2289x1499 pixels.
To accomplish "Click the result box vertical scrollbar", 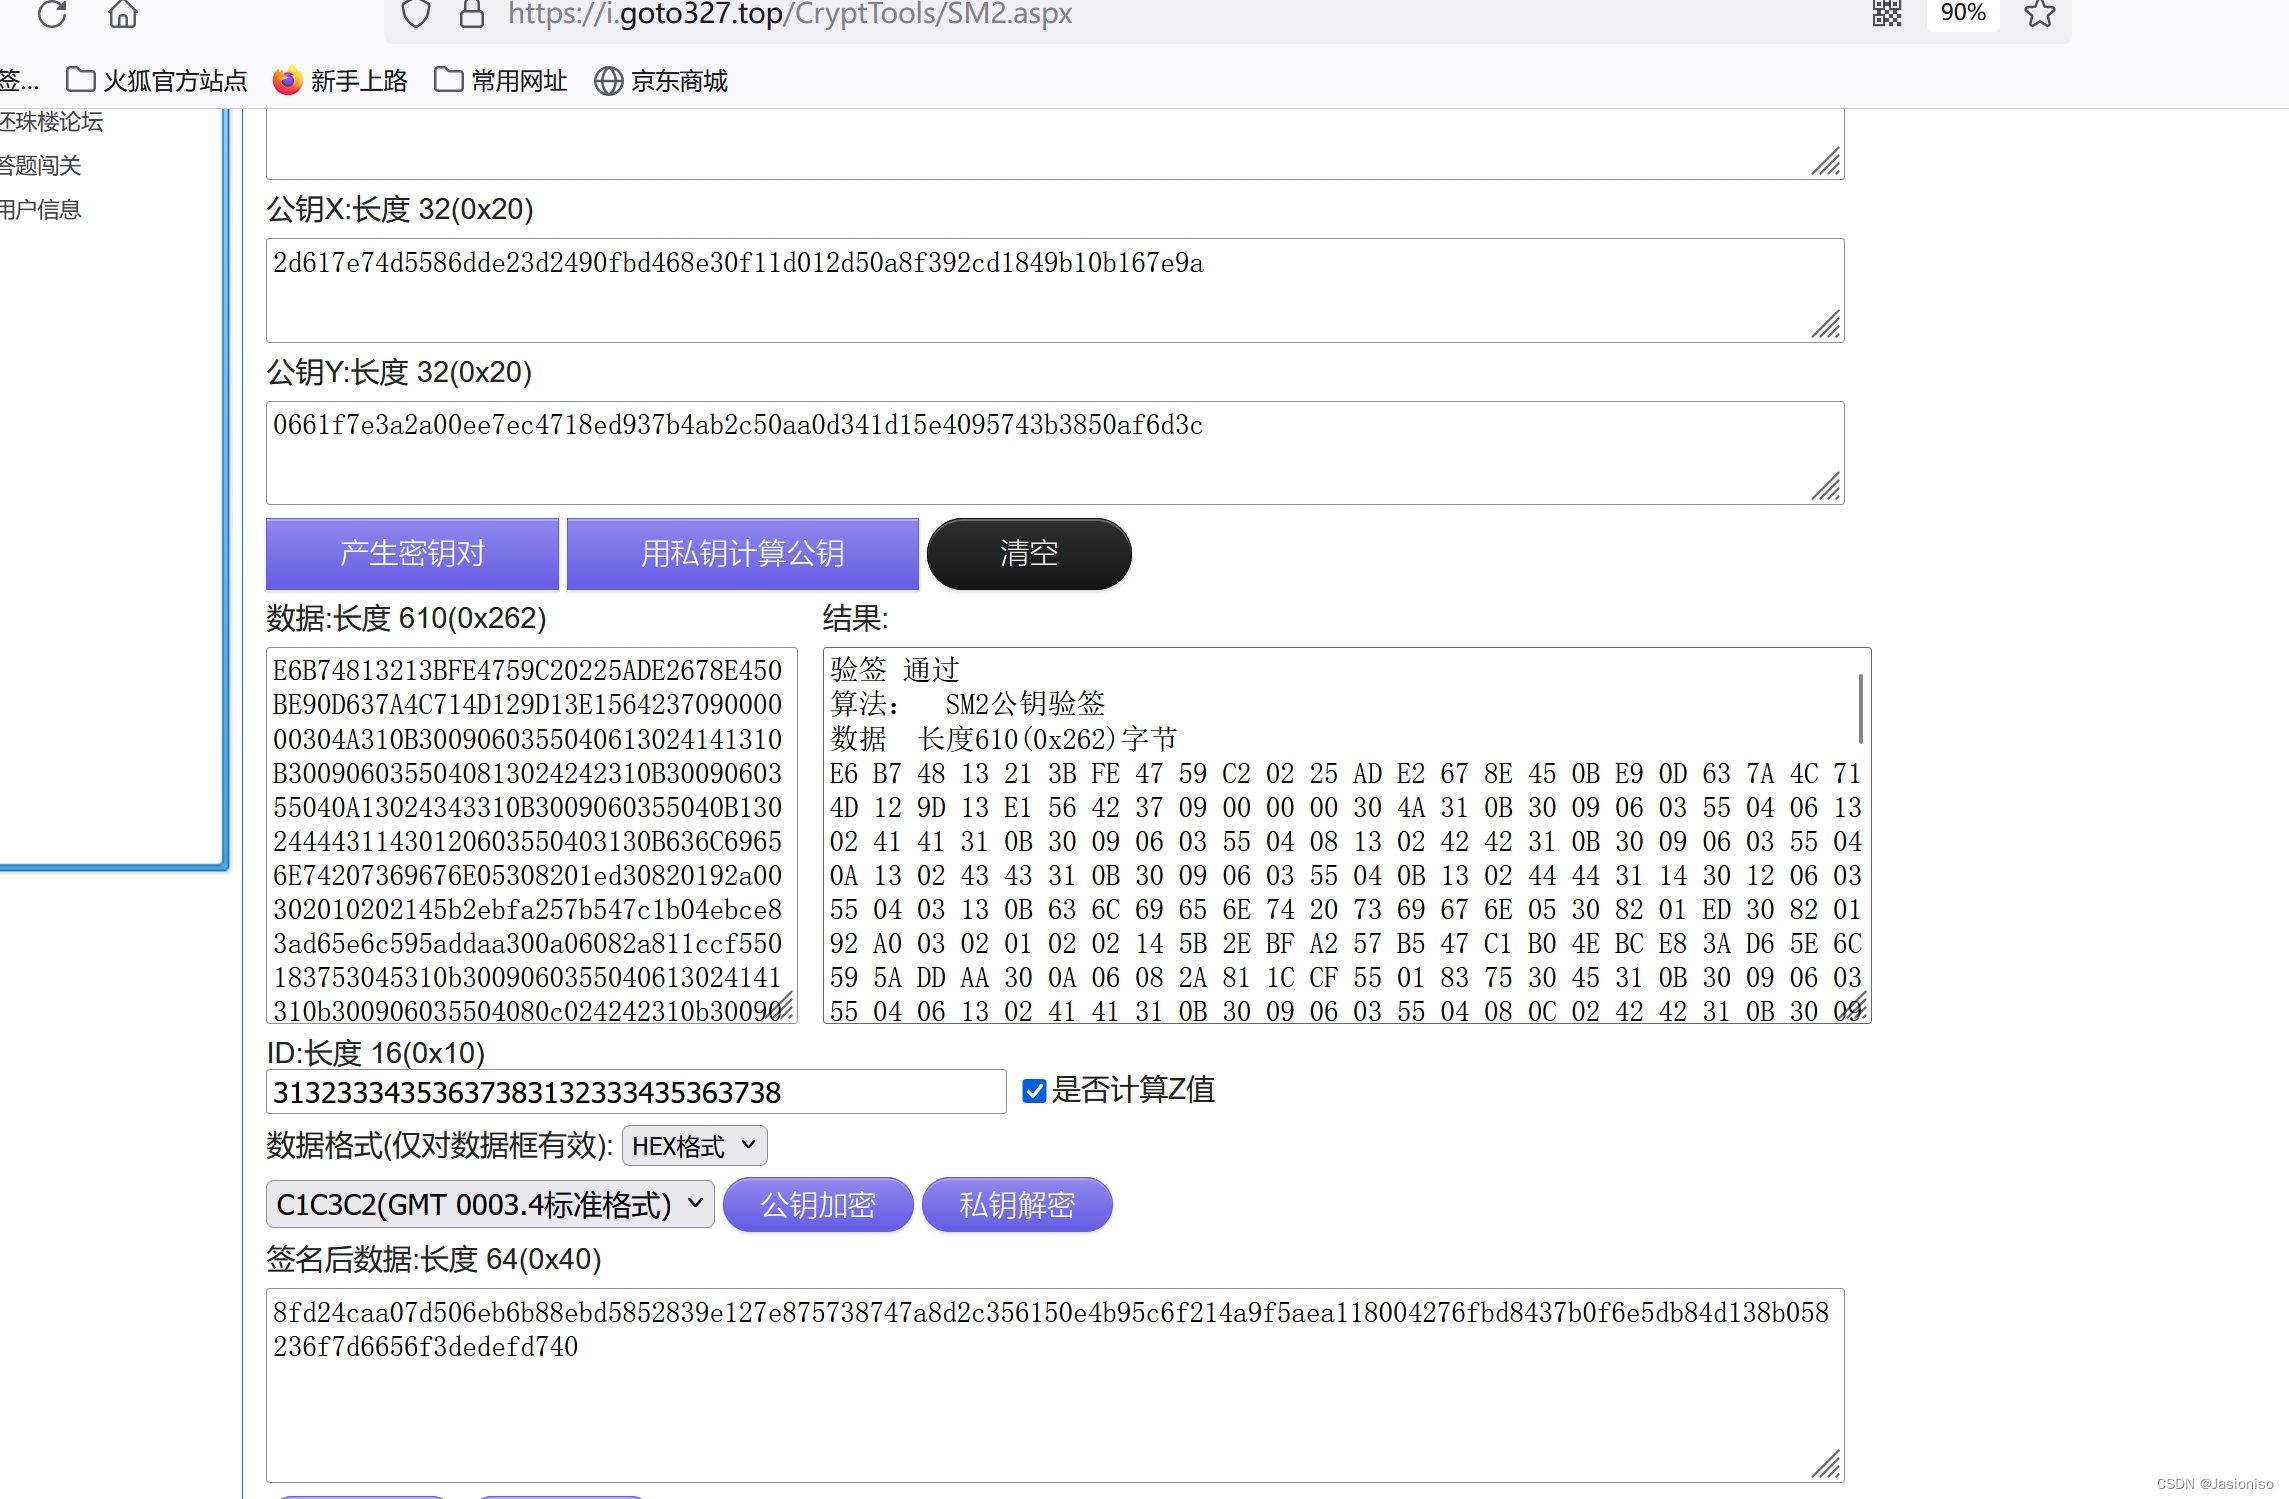I will tap(1860, 710).
